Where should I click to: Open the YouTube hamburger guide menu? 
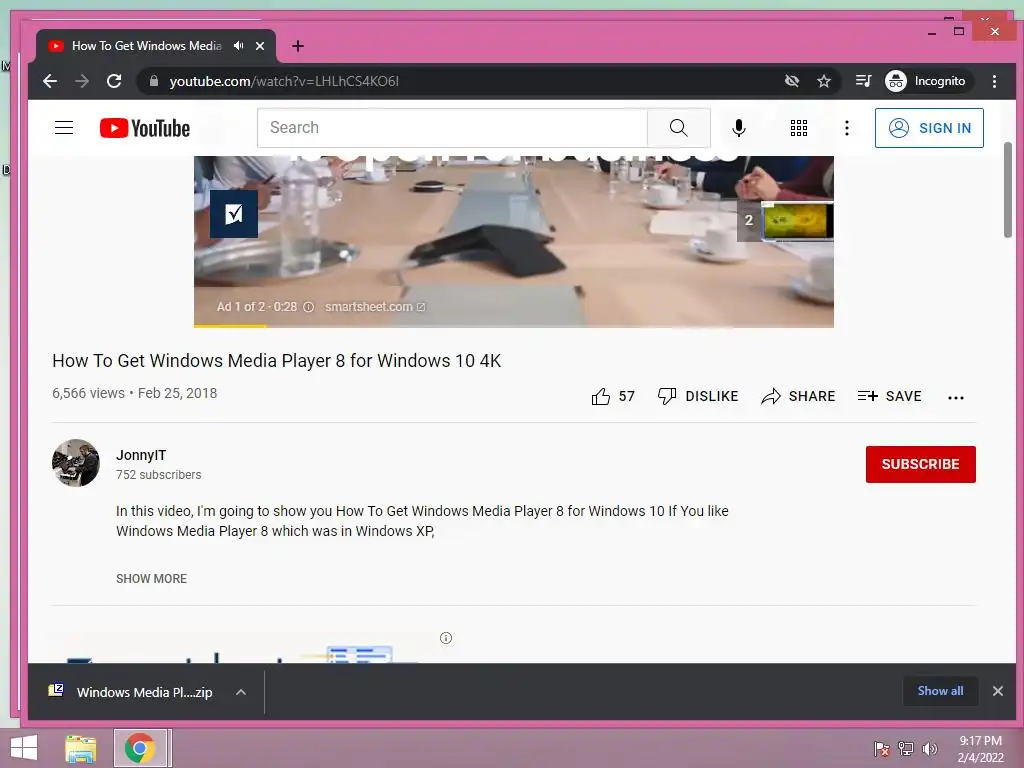(64, 127)
